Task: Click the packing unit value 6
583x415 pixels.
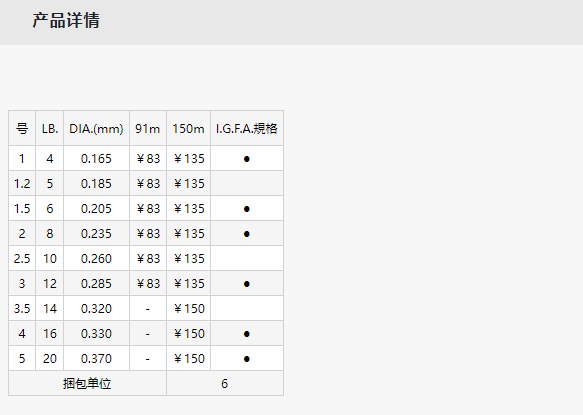Action: coord(225,383)
